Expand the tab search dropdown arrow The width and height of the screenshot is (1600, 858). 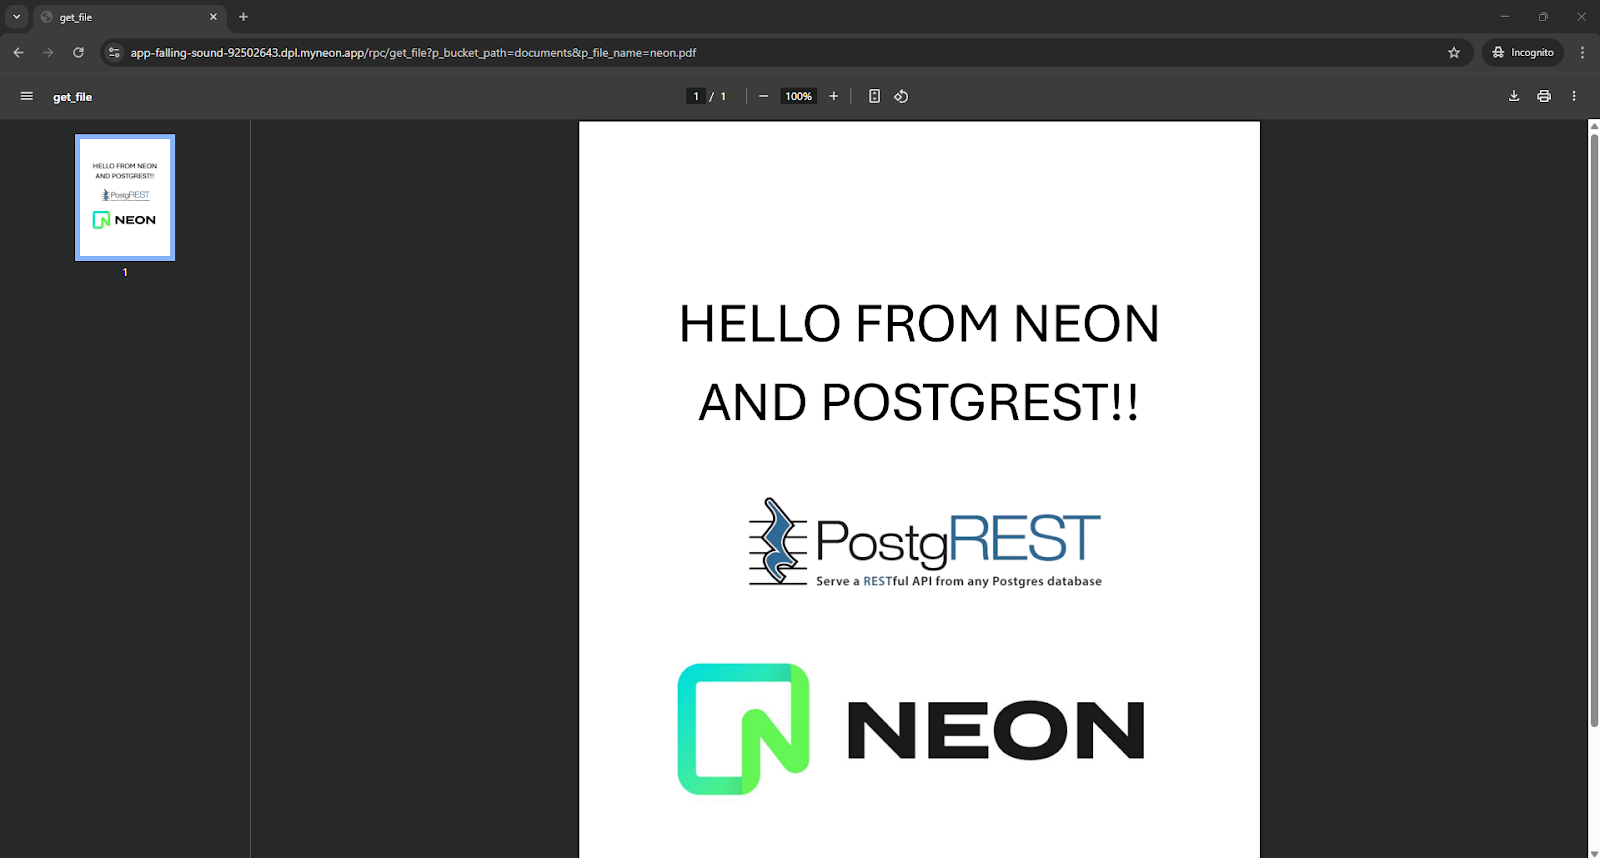click(x=16, y=17)
